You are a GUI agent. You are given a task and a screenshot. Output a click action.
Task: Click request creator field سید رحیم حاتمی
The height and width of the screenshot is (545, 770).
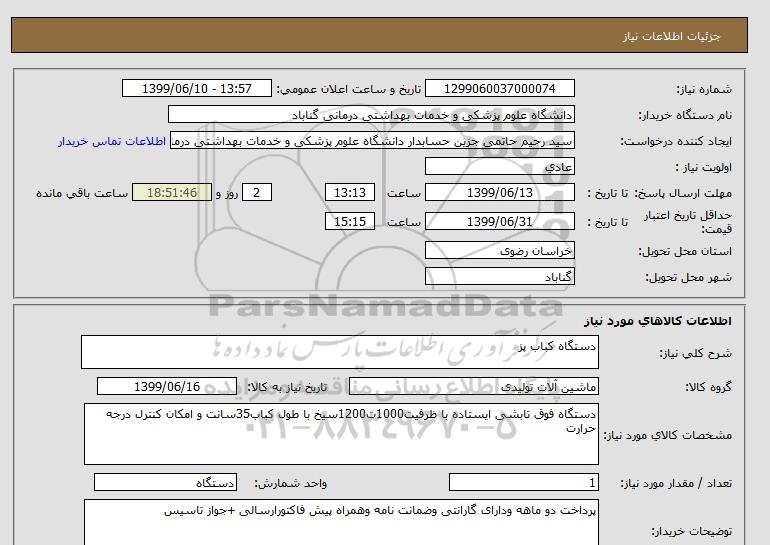372,140
